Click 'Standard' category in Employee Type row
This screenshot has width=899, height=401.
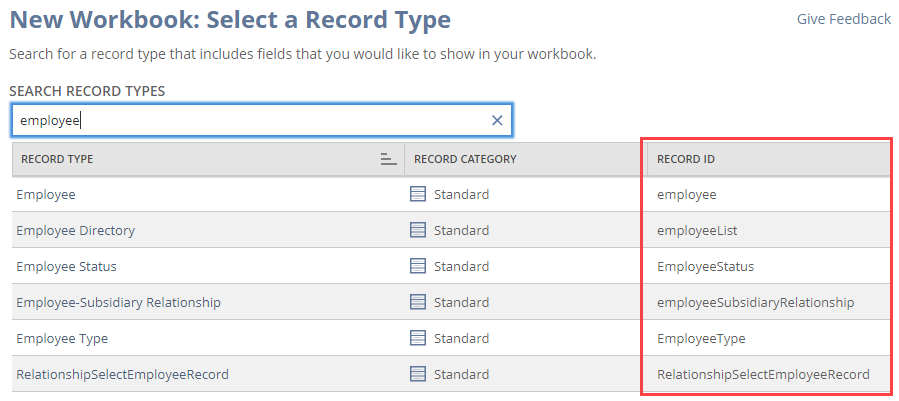tap(462, 338)
